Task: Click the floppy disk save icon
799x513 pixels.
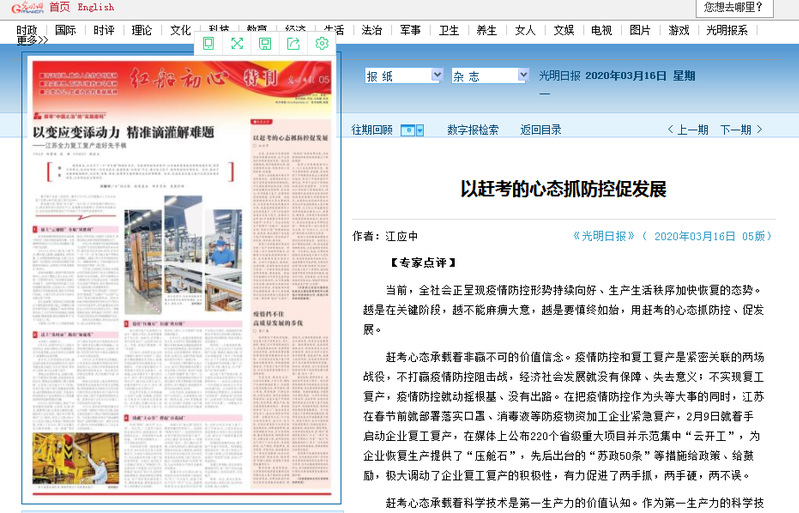Action: [265, 44]
